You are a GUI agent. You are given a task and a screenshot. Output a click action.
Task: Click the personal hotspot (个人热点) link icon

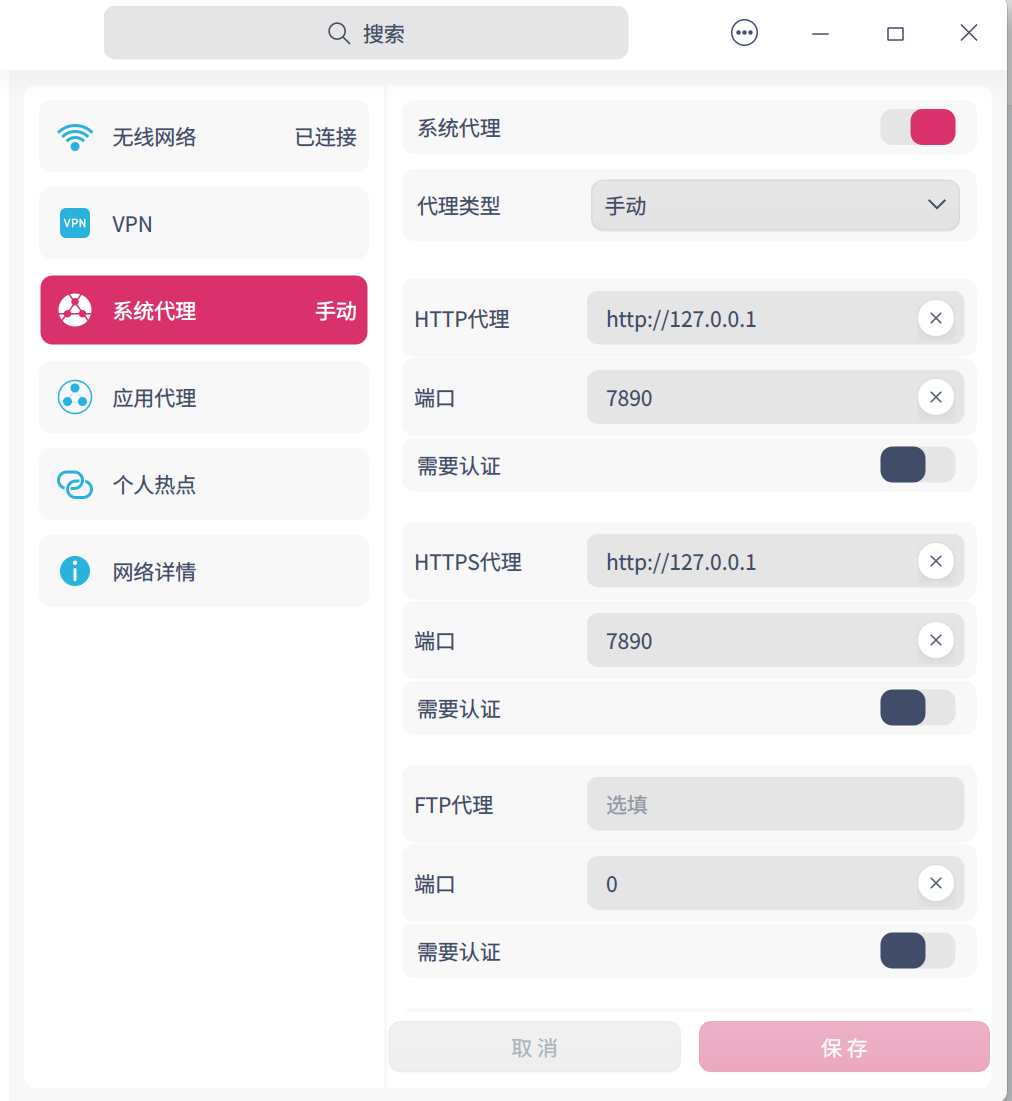75,485
